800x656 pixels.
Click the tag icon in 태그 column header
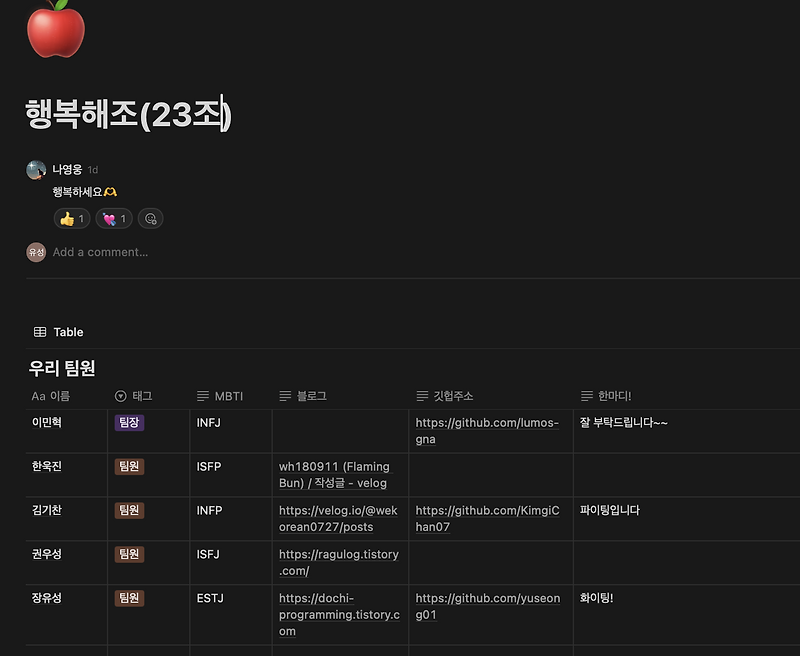[x=120, y=395]
